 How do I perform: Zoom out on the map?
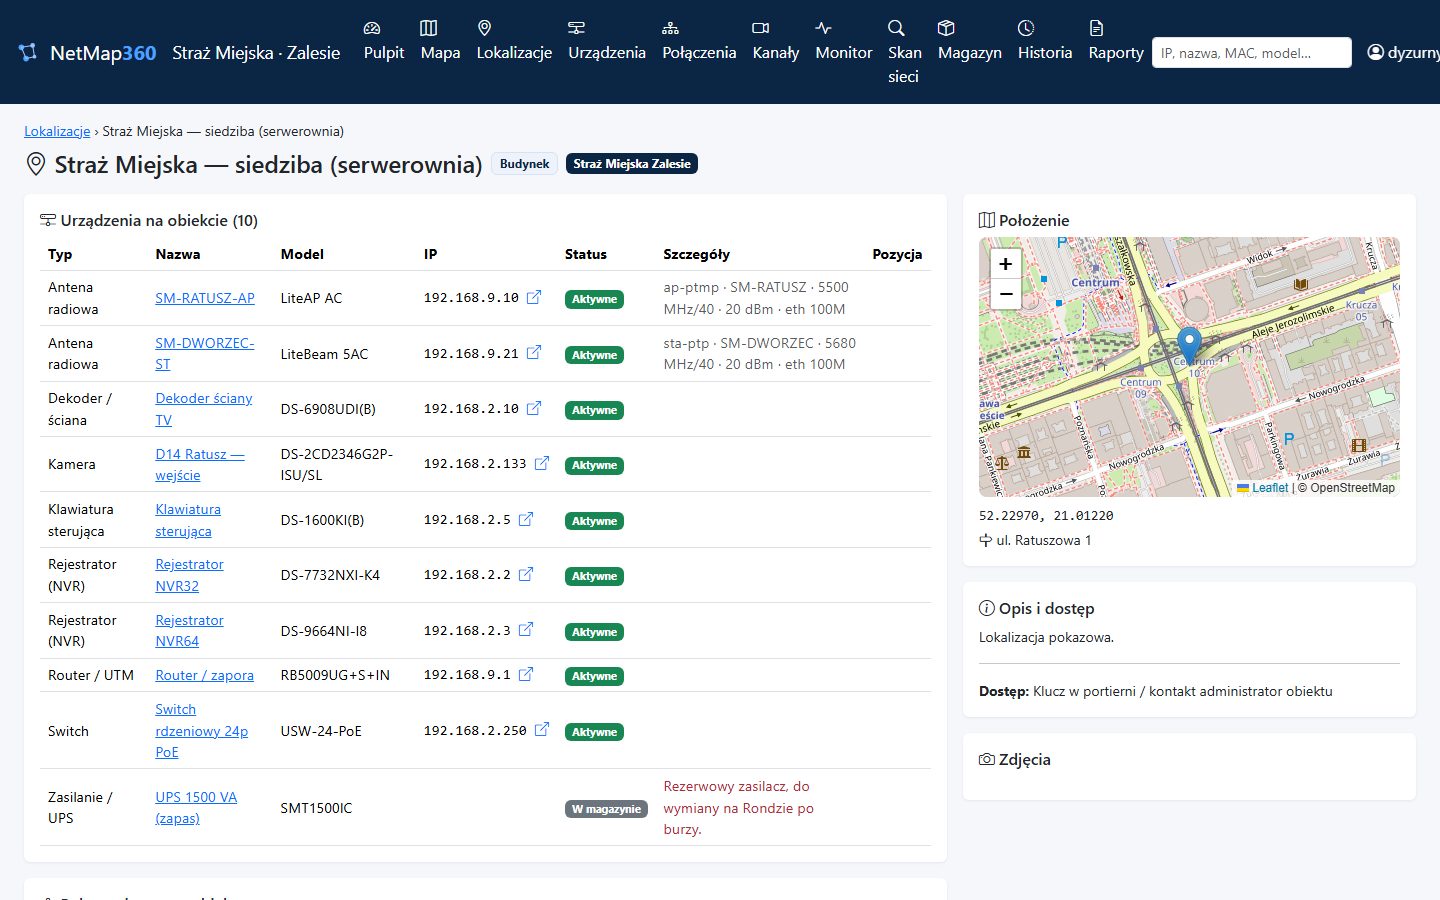click(x=1006, y=294)
